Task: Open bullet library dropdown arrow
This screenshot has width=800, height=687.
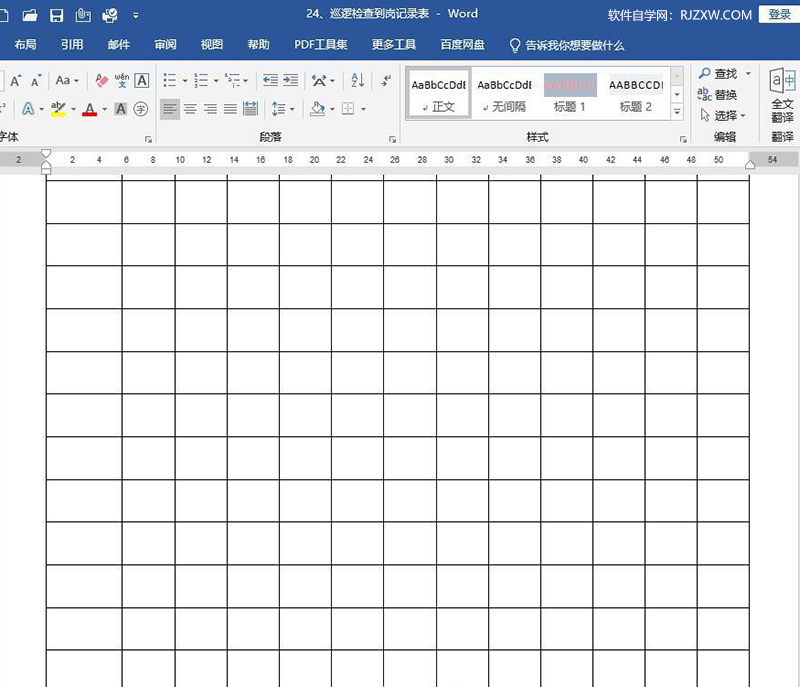Action: click(x=185, y=81)
